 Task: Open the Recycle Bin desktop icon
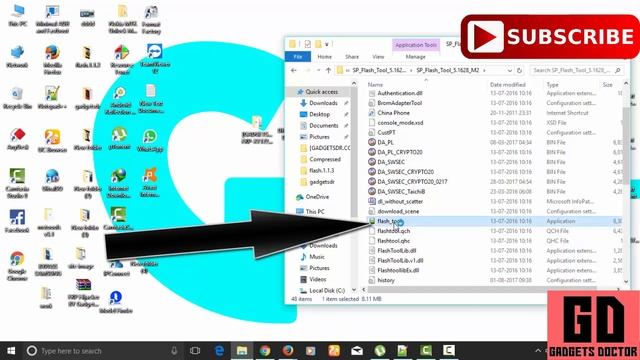[x=17, y=98]
